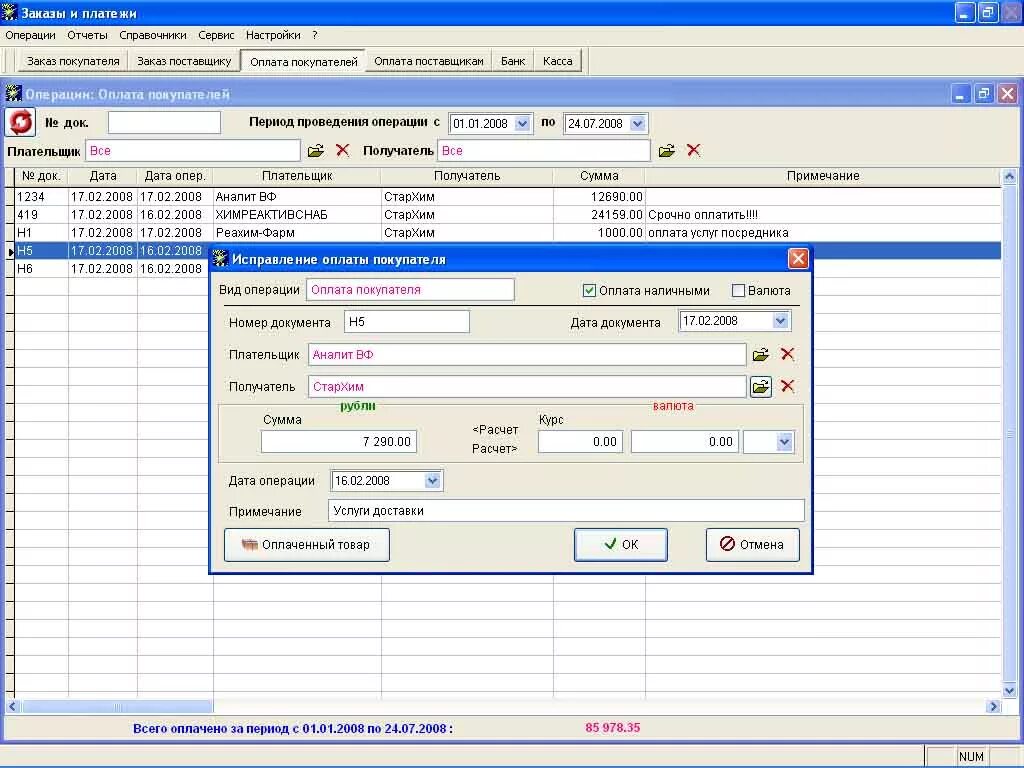Click horizontal scrollbar right arrow
Image resolution: width=1024 pixels, height=768 pixels.
click(x=993, y=707)
